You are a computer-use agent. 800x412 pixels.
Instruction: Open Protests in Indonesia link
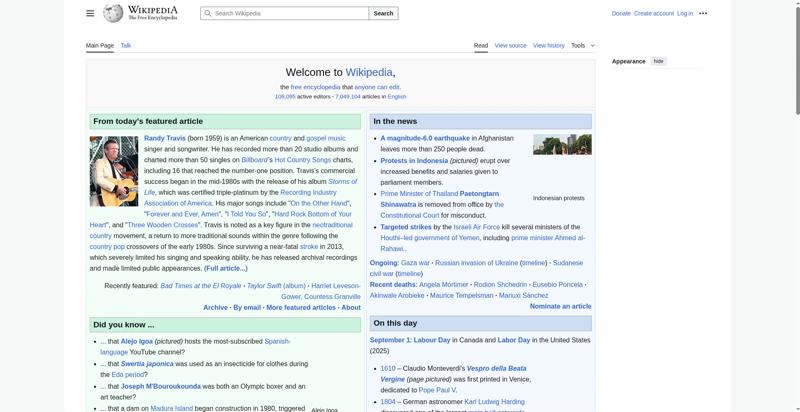pyautogui.click(x=414, y=161)
